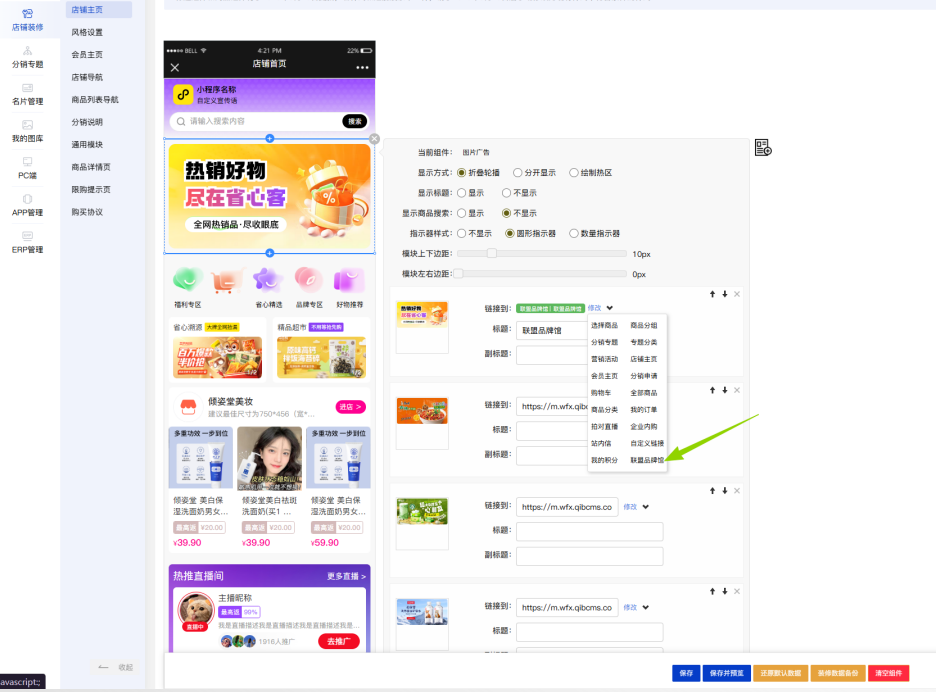
Task: Click the 保存并预览 button
Action: (x=726, y=673)
